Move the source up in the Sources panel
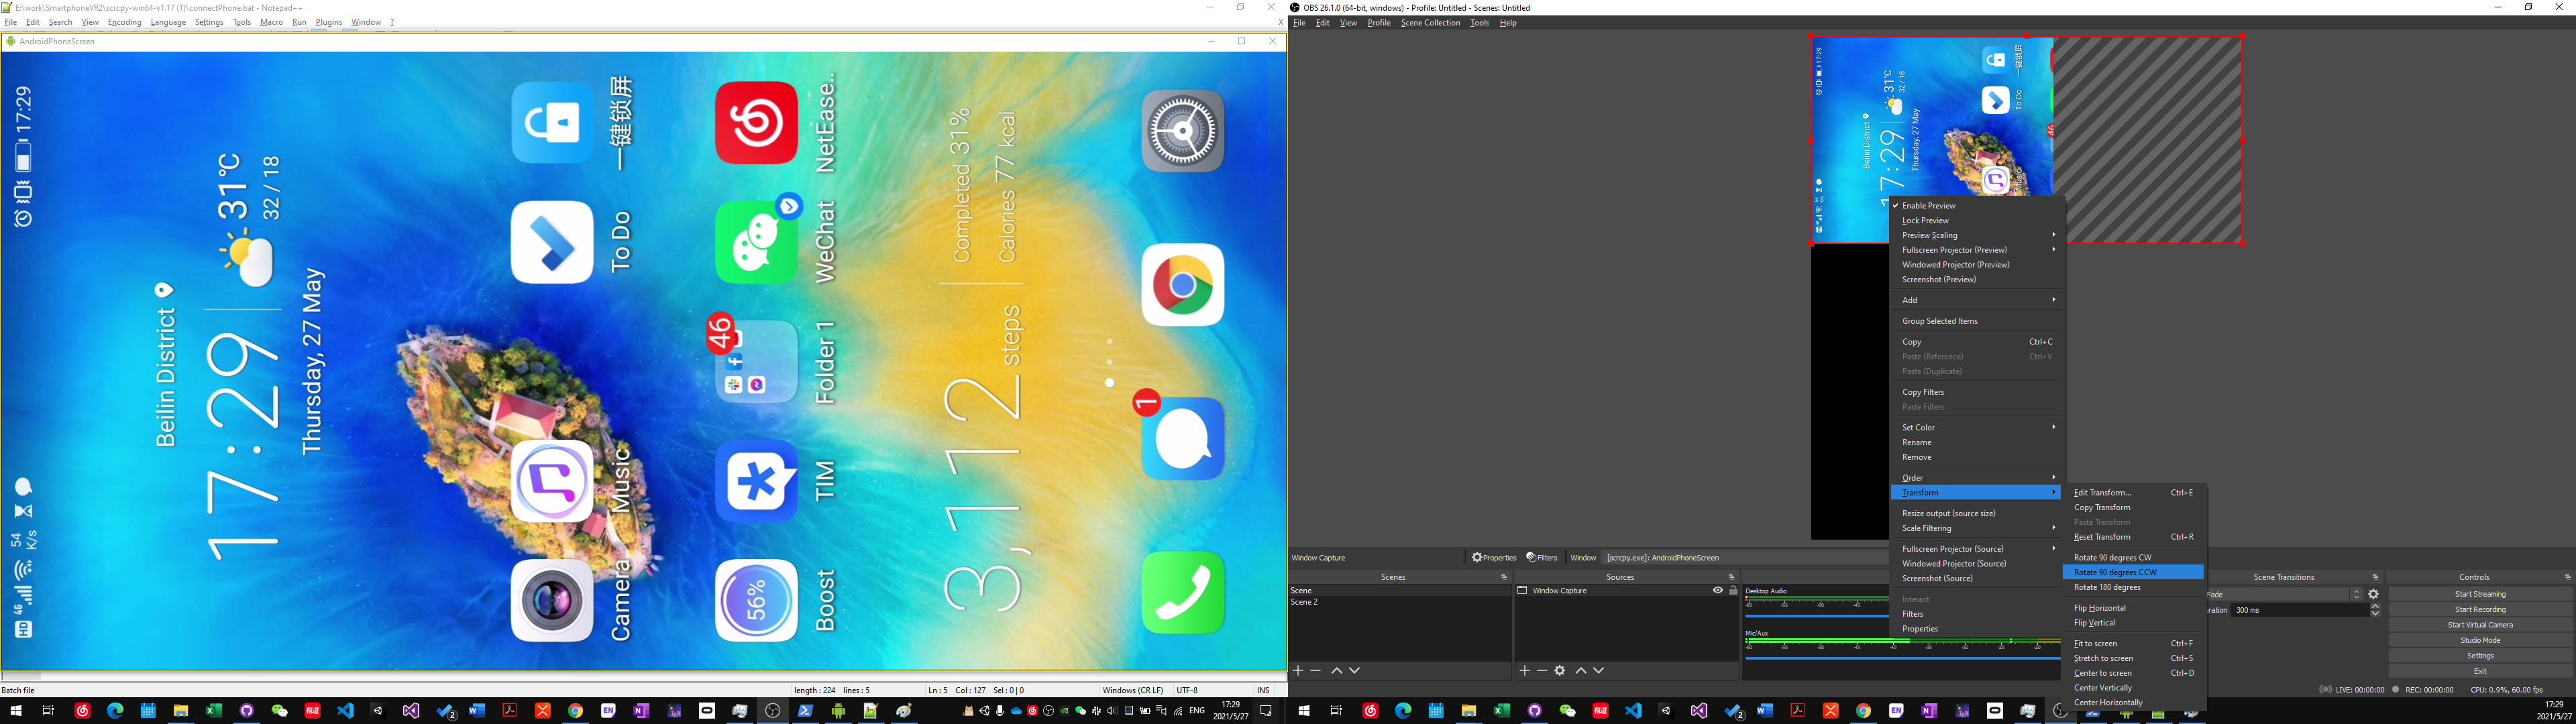 point(1581,671)
